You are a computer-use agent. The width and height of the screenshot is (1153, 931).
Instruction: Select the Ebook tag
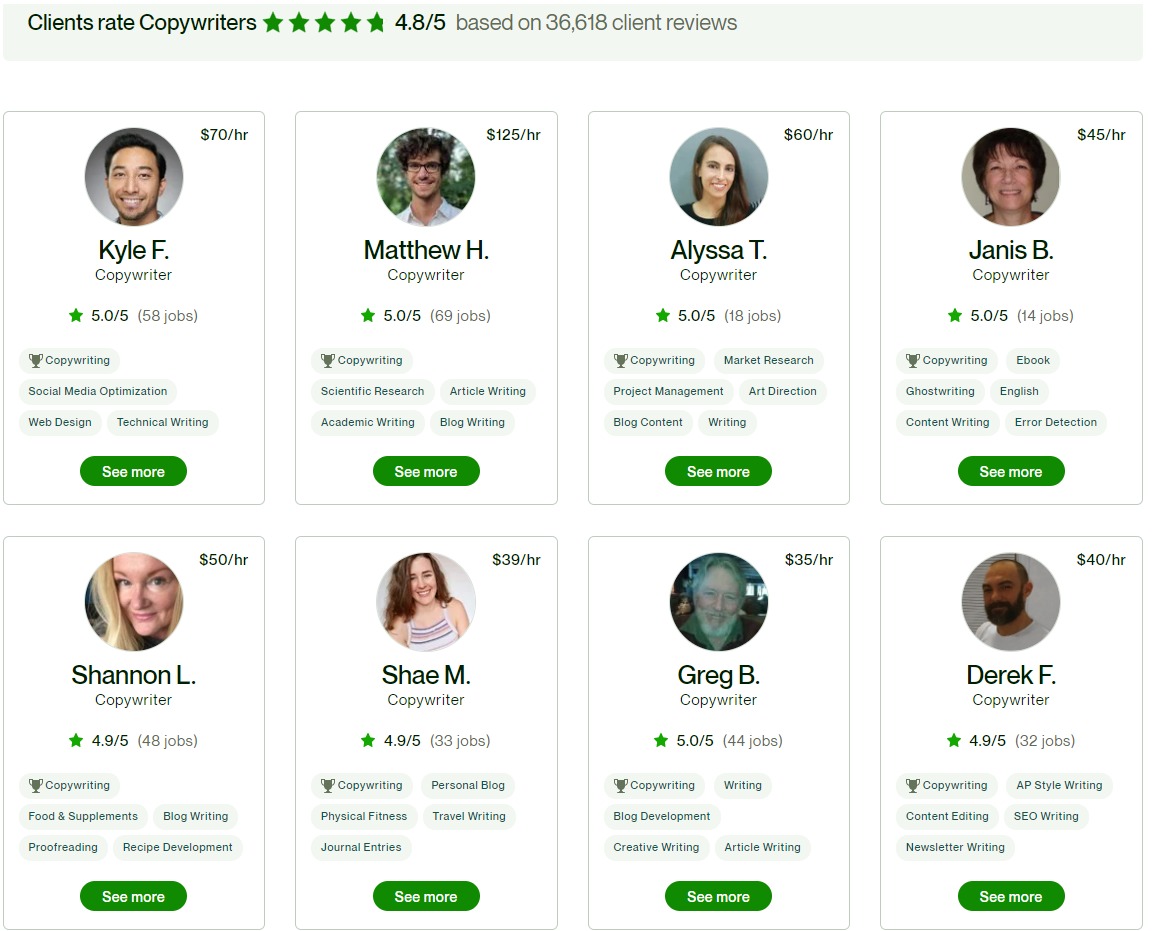pos(1033,360)
